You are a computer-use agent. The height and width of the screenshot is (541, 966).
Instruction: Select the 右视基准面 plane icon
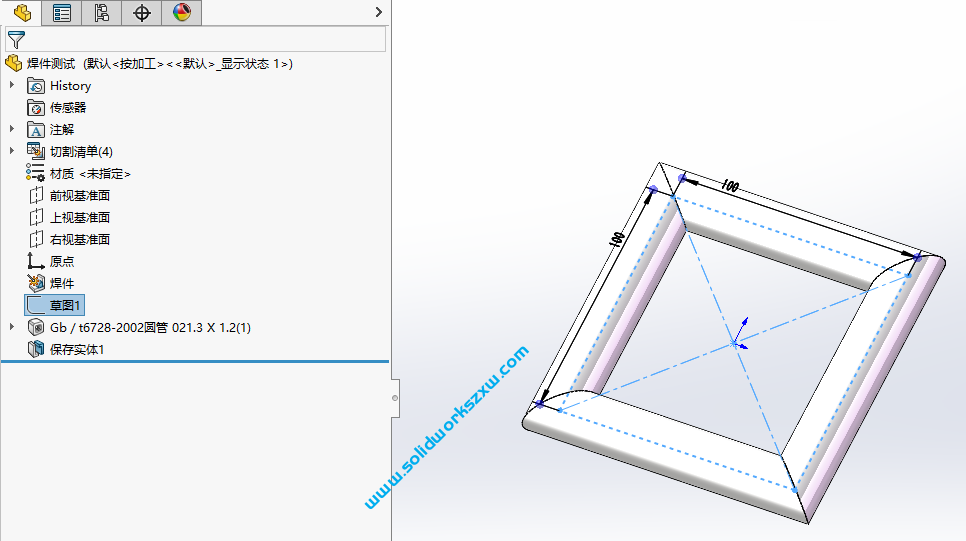pyautogui.click(x=36, y=239)
